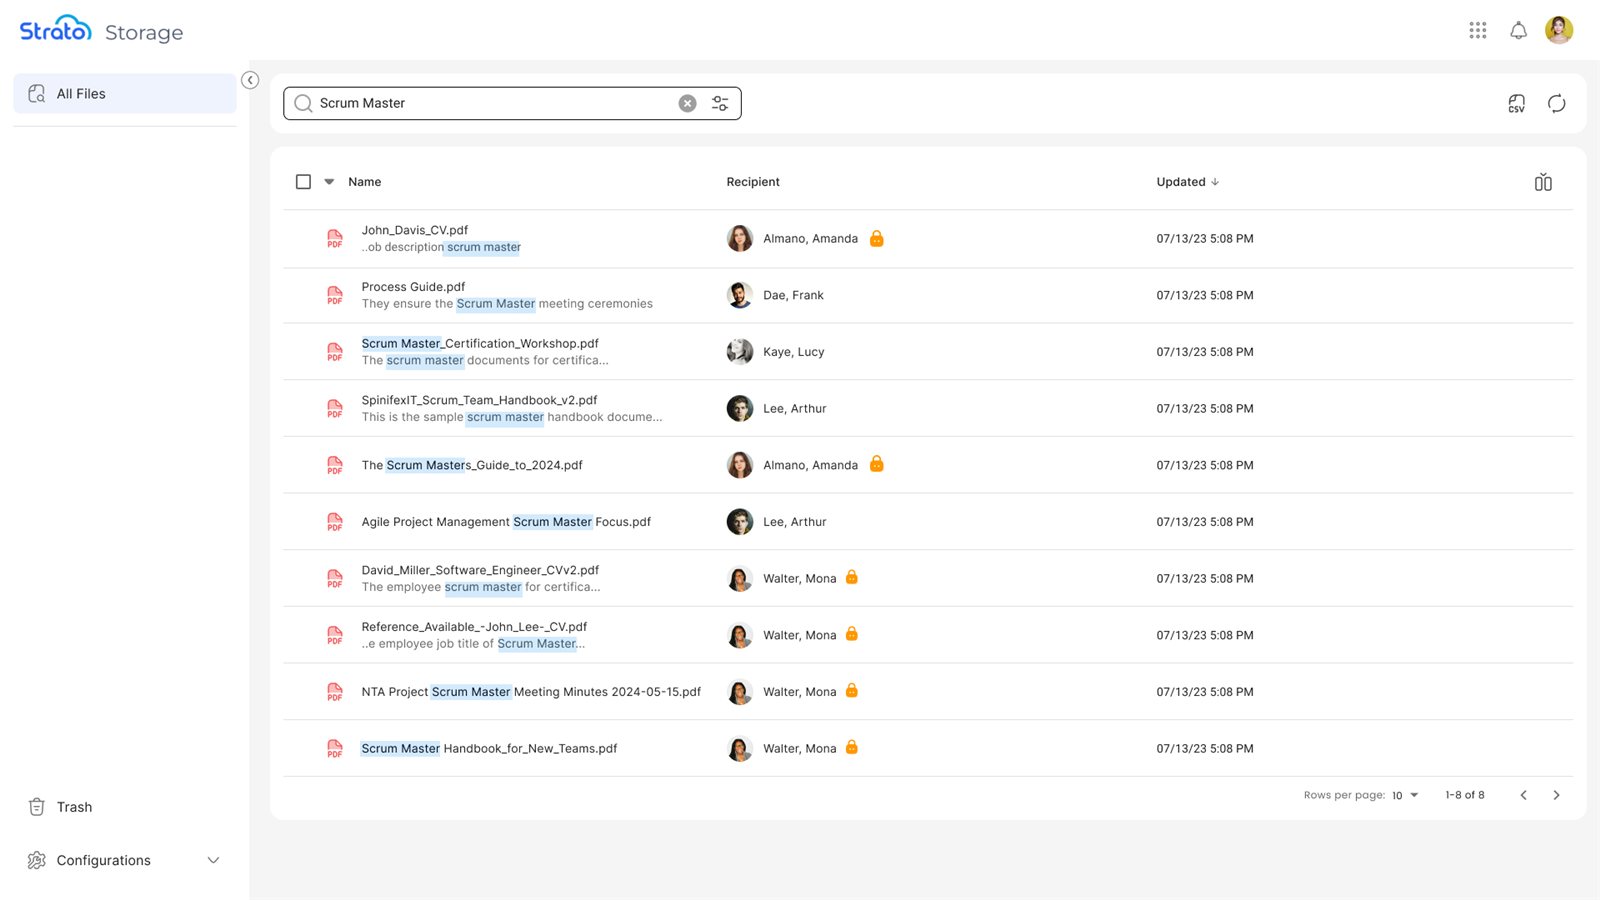This screenshot has width=1600, height=900.
Task: Click Frank Dae's avatar
Action: [x=740, y=295]
